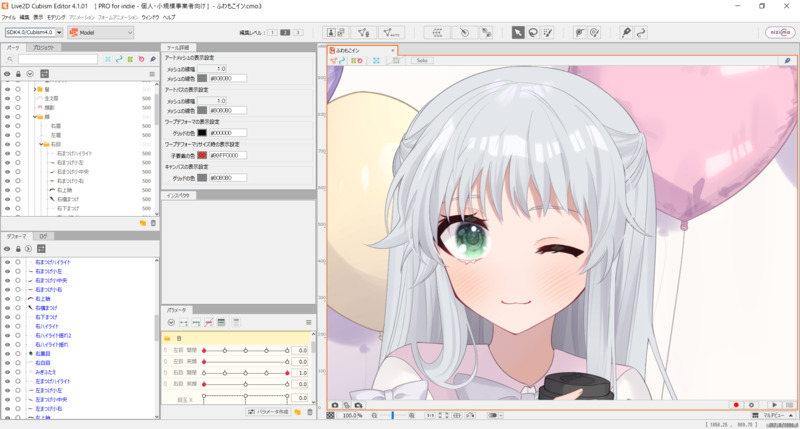
Task: Toggle lock circle for 左眉 in Parts list
Action: tap(18, 135)
